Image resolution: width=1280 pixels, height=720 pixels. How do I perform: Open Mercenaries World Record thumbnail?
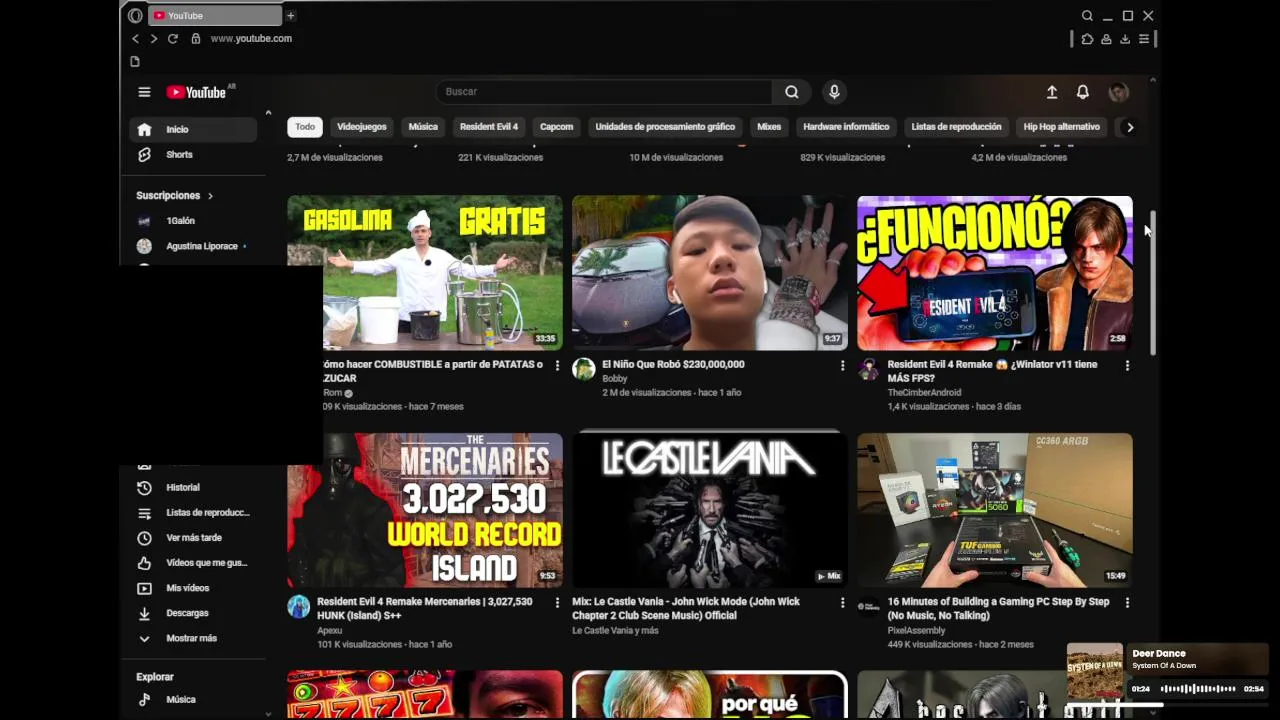[x=425, y=510]
